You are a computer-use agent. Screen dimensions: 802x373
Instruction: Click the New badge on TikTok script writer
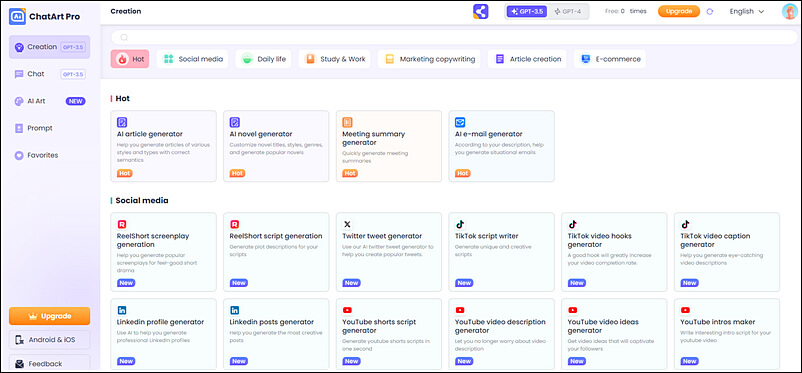[464, 283]
